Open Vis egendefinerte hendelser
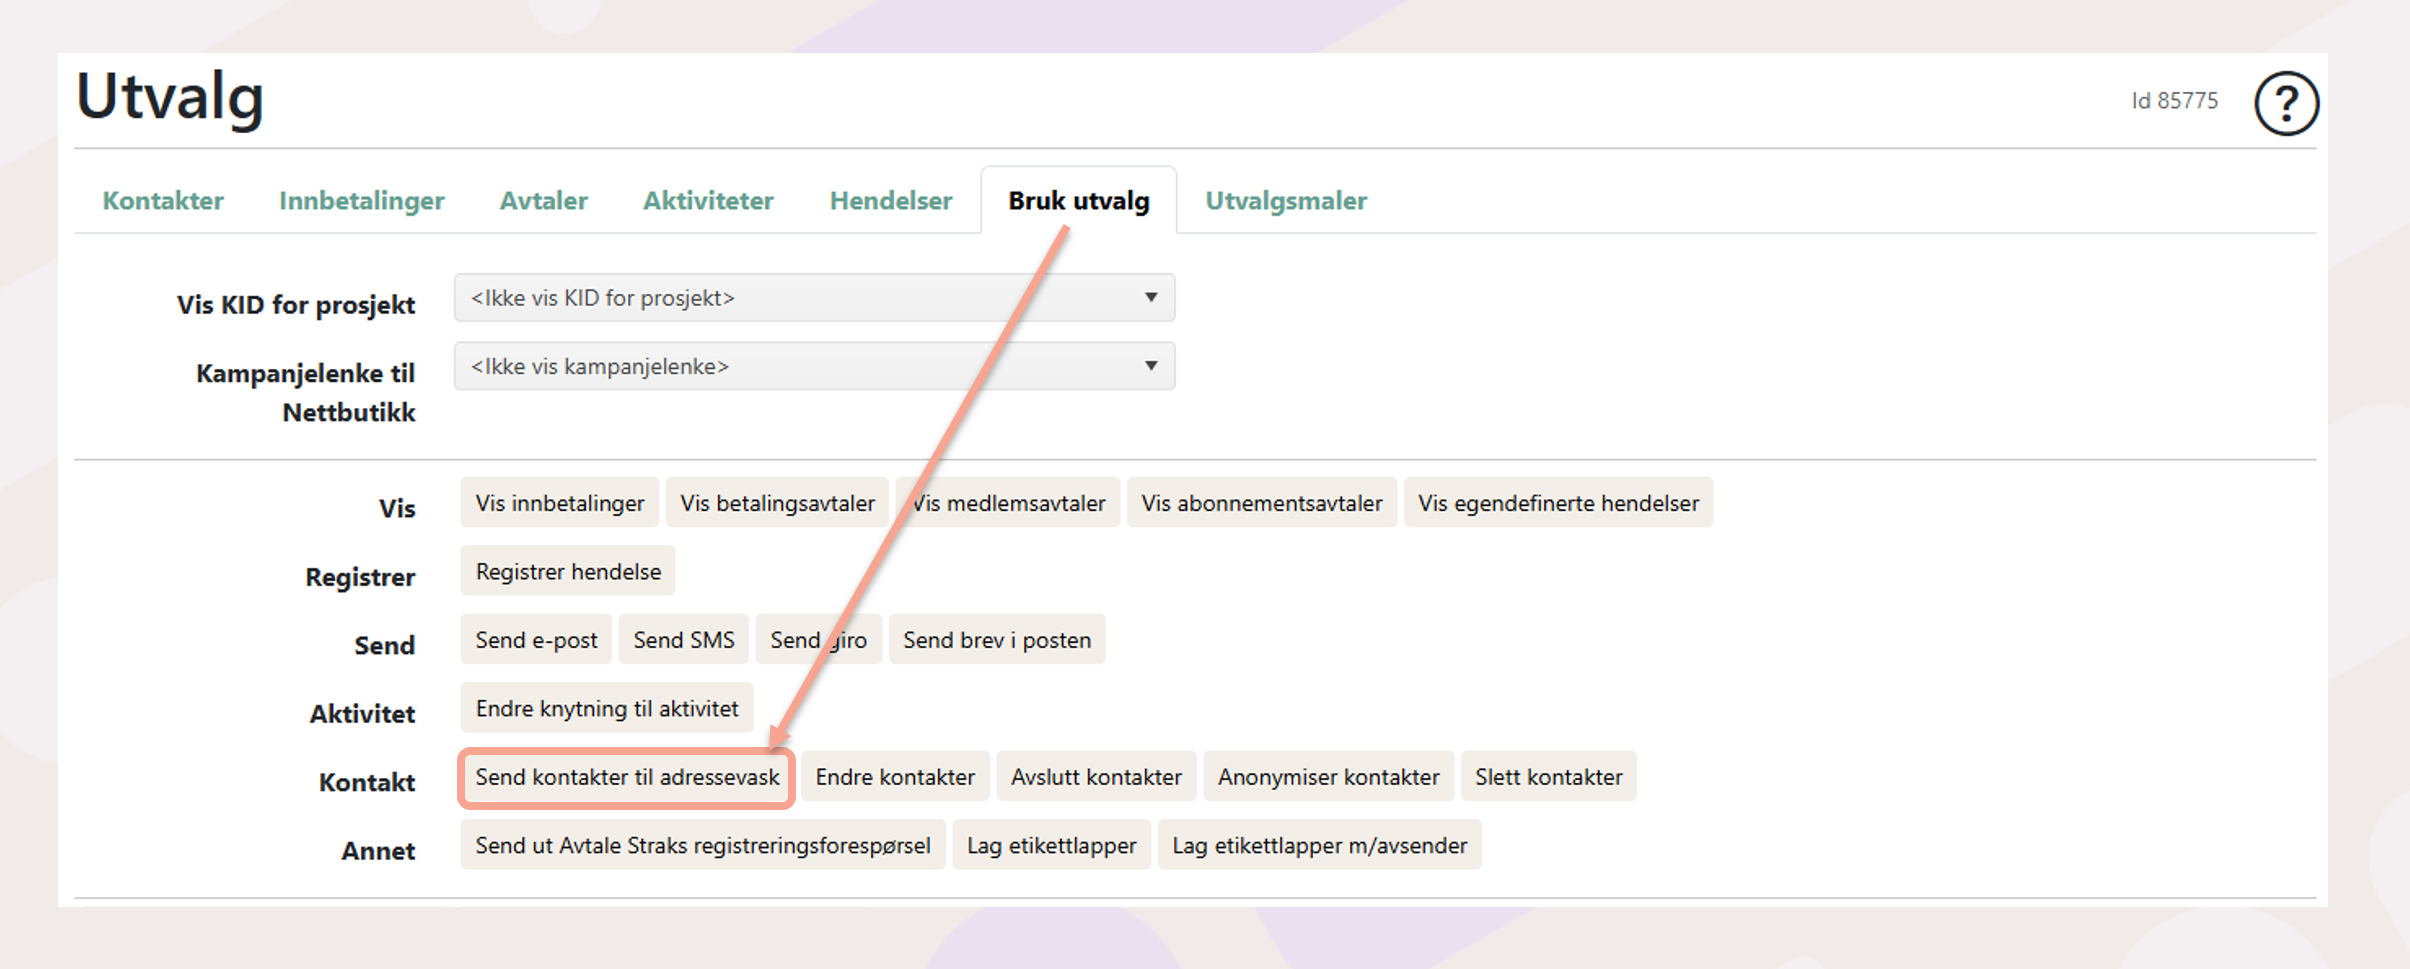 coord(1558,503)
